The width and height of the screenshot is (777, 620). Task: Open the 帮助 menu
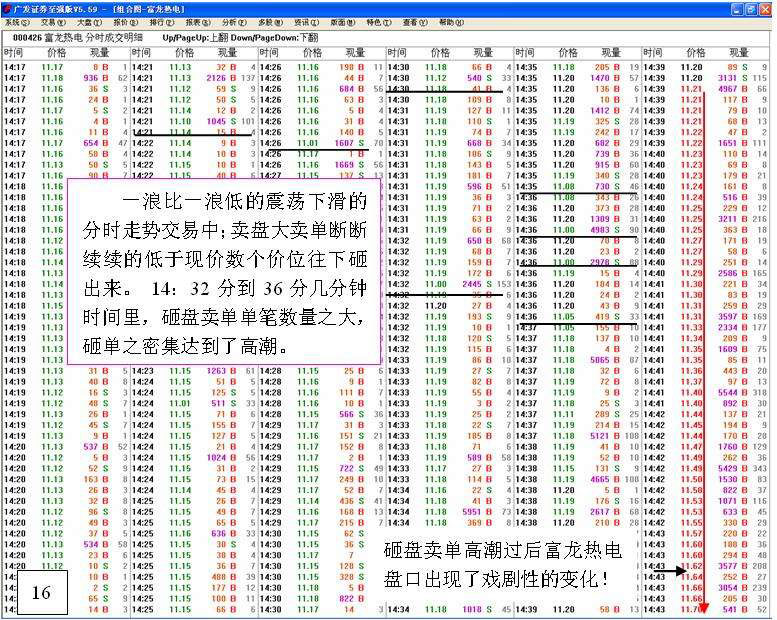(x=451, y=22)
